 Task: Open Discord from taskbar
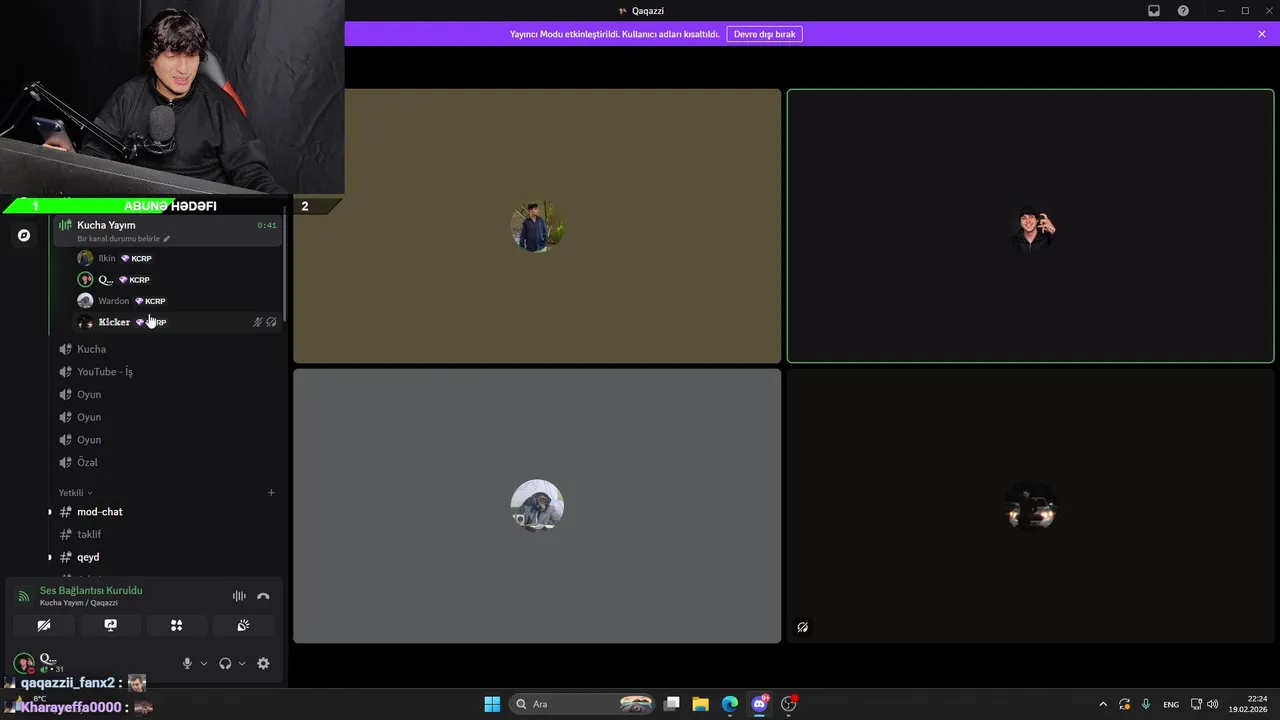click(x=759, y=704)
